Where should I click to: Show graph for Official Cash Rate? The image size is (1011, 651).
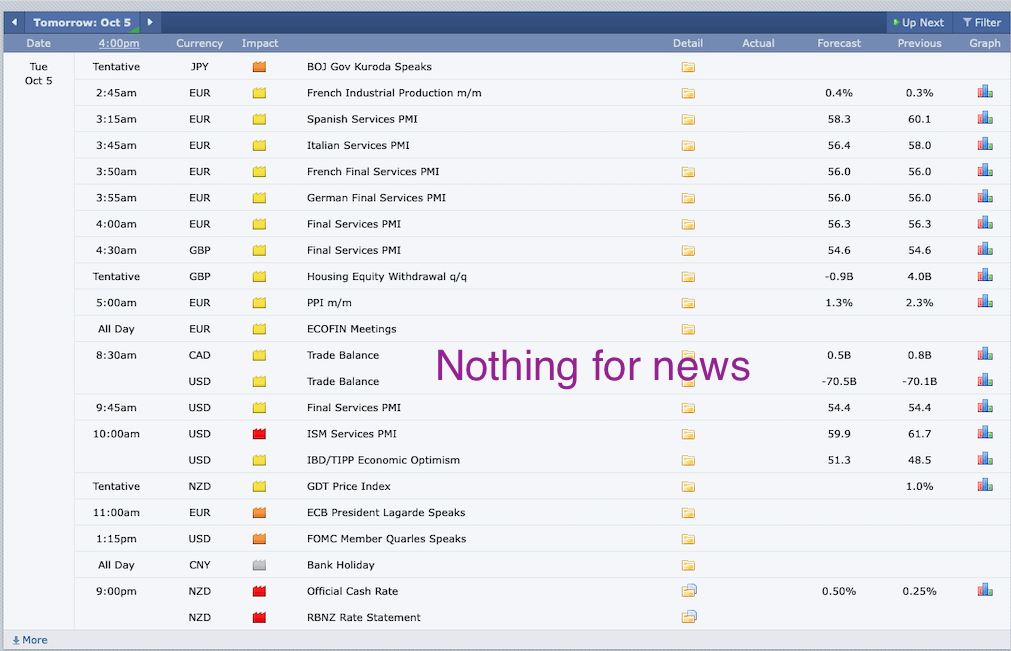985,590
